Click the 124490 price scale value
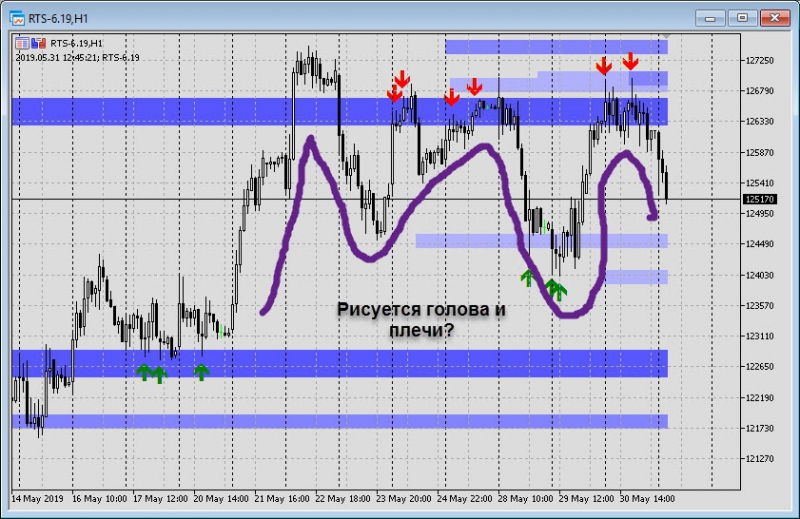Viewport: 800px width, 519px height. pyautogui.click(x=760, y=244)
